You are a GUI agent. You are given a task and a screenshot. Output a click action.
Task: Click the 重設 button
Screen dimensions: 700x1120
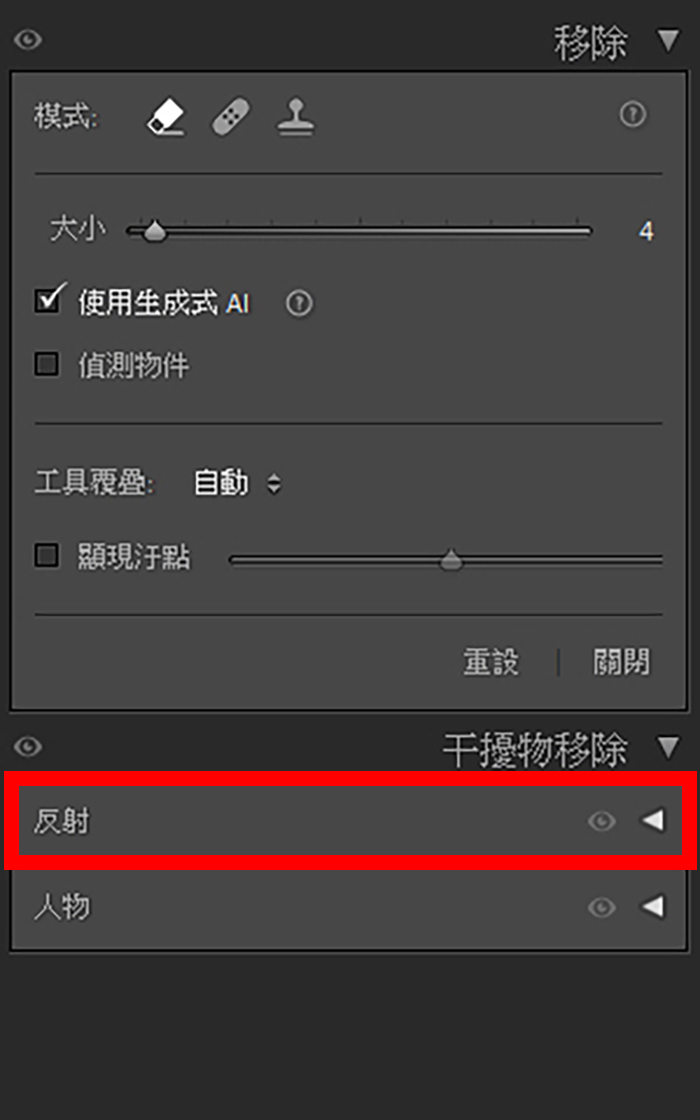[491, 662]
